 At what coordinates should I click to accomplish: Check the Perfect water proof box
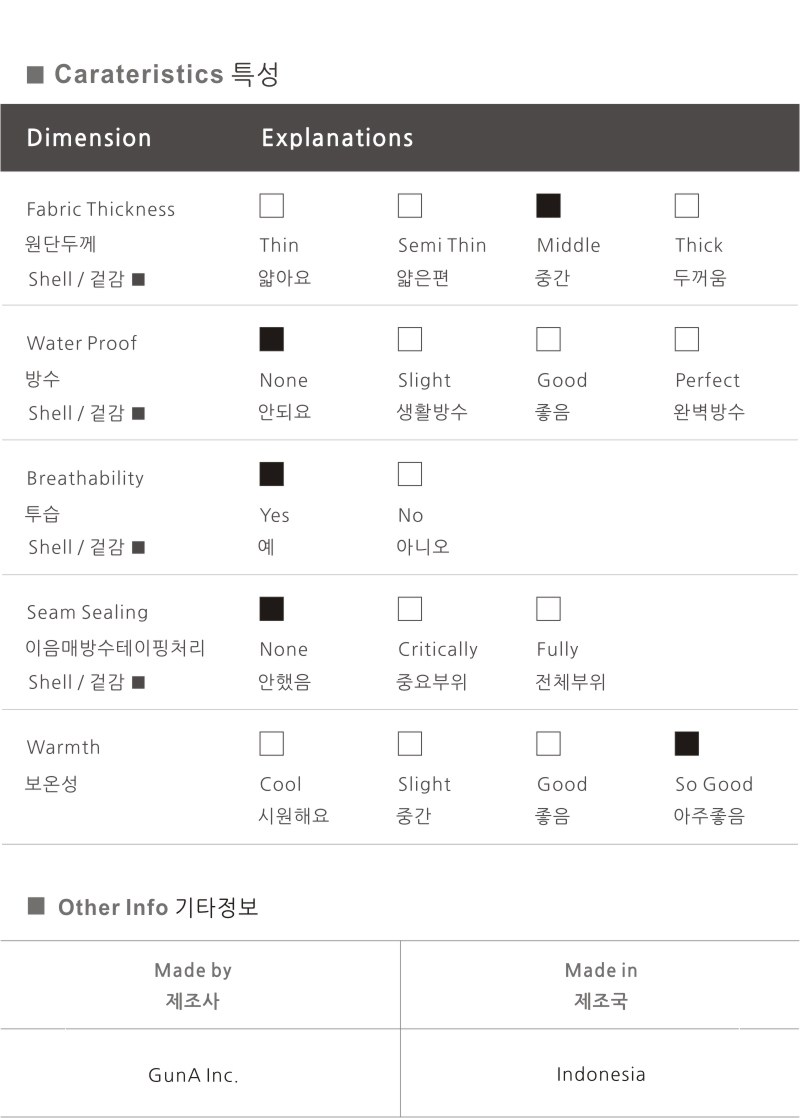pos(687,340)
